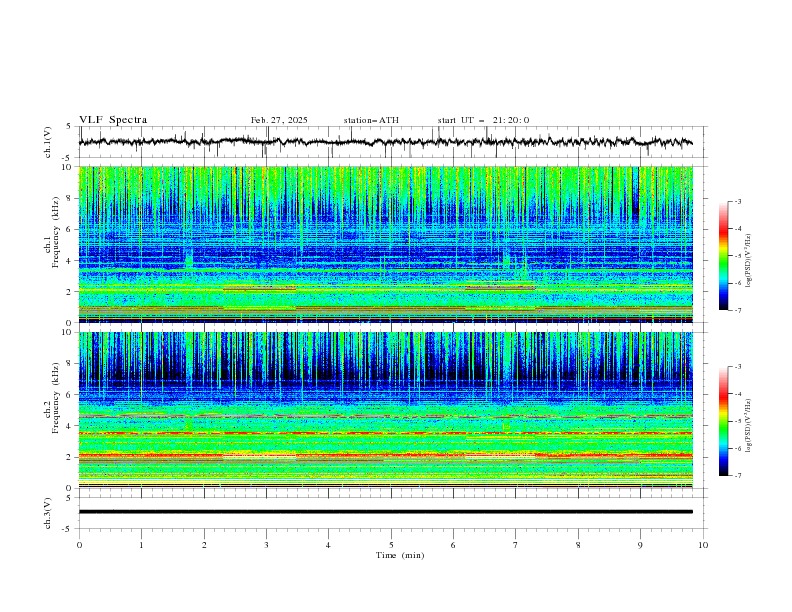The width and height of the screenshot is (792, 612).
Task: Click the "Time (min)" axis title
Action: [400, 555]
